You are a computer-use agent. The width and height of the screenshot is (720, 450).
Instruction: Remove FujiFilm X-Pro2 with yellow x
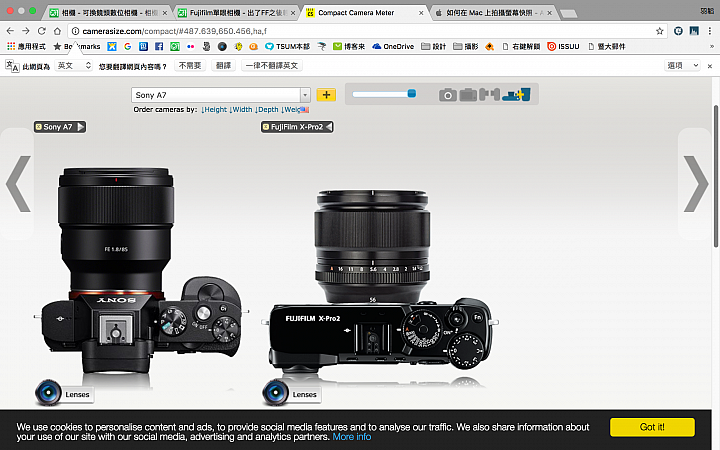(x=265, y=127)
